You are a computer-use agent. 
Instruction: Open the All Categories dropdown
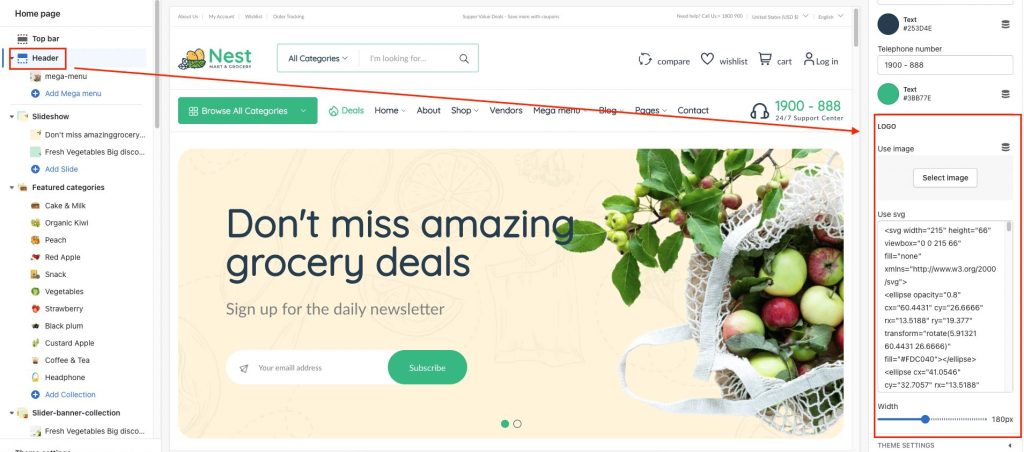[x=318, y=58]
